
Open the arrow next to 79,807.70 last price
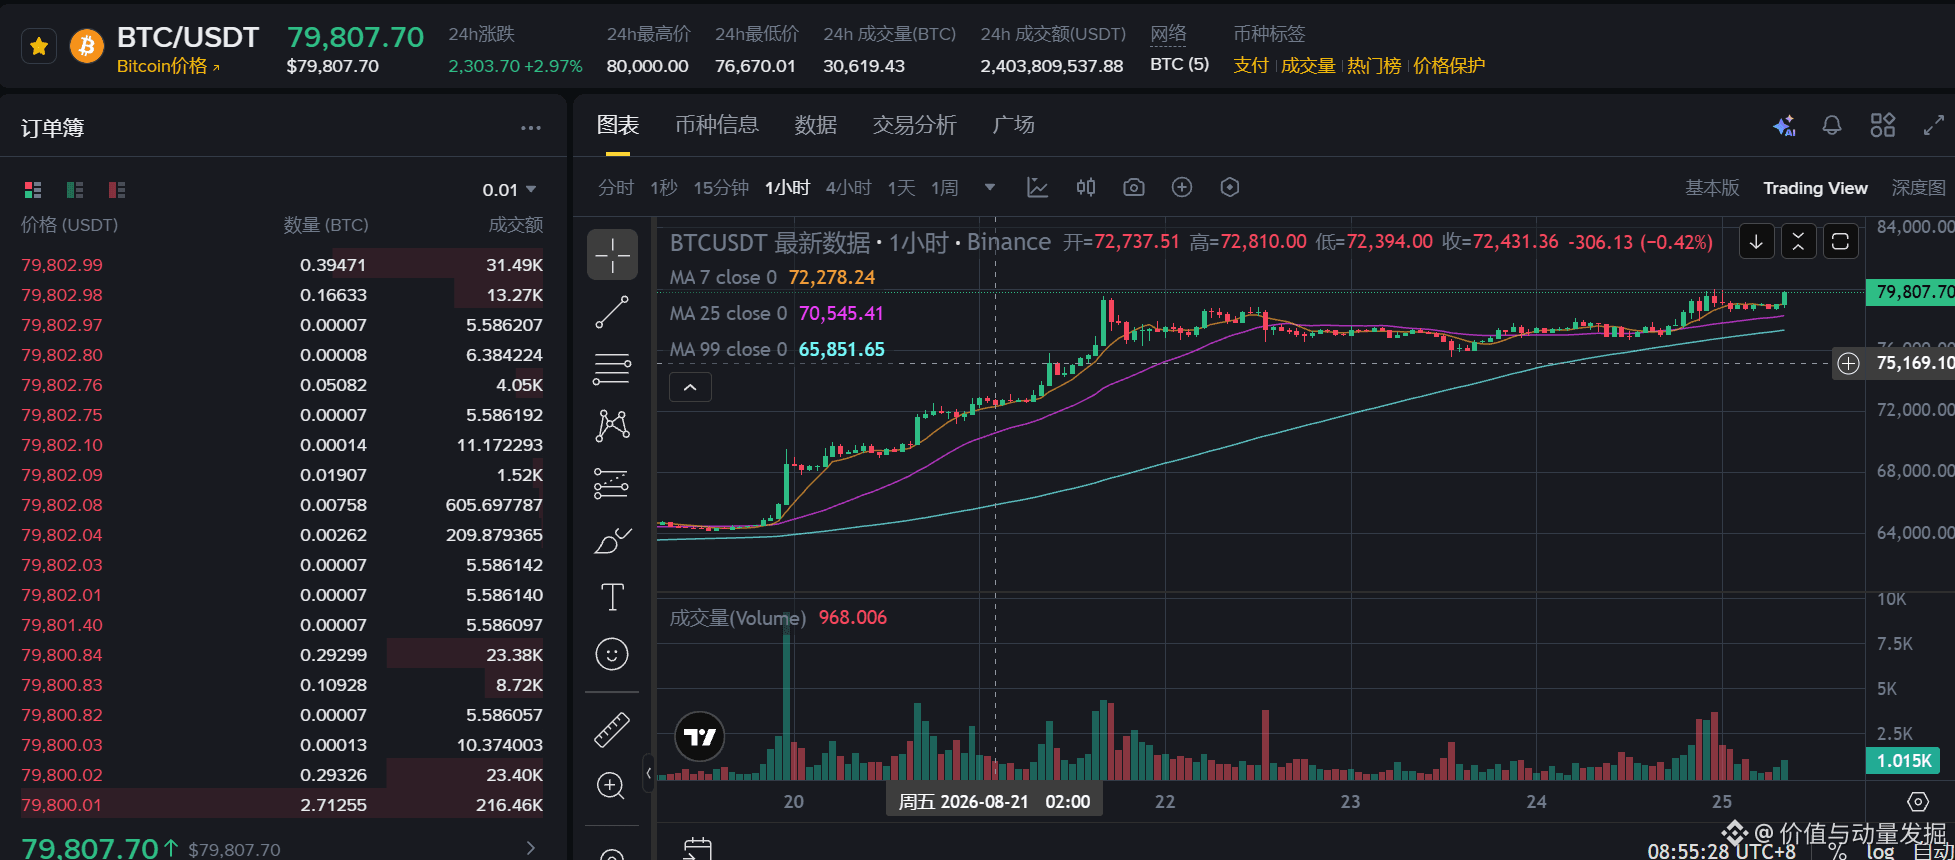pos(531,849)
